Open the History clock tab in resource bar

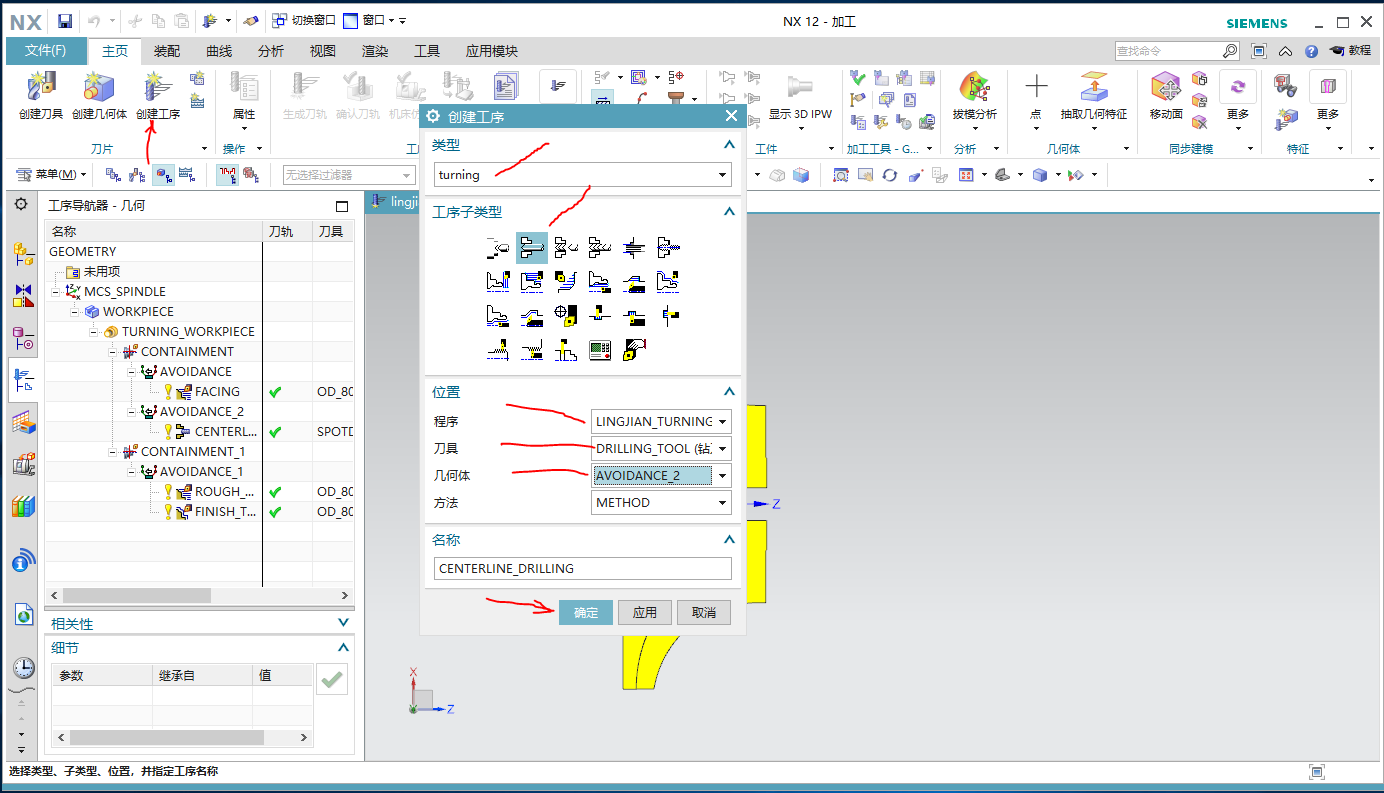click(23, 668)
